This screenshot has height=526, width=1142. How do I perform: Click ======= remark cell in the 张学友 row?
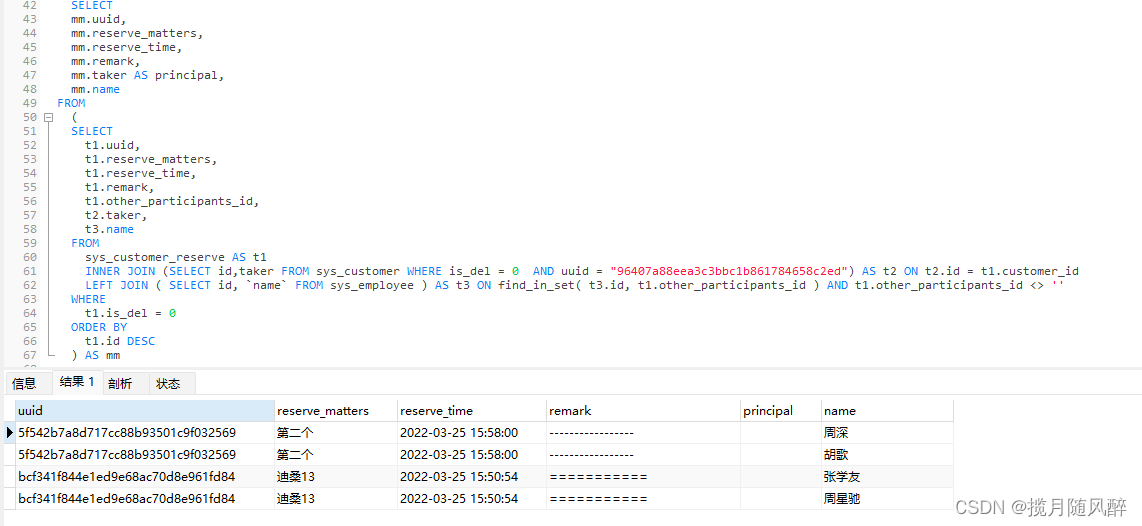point(642,477)
